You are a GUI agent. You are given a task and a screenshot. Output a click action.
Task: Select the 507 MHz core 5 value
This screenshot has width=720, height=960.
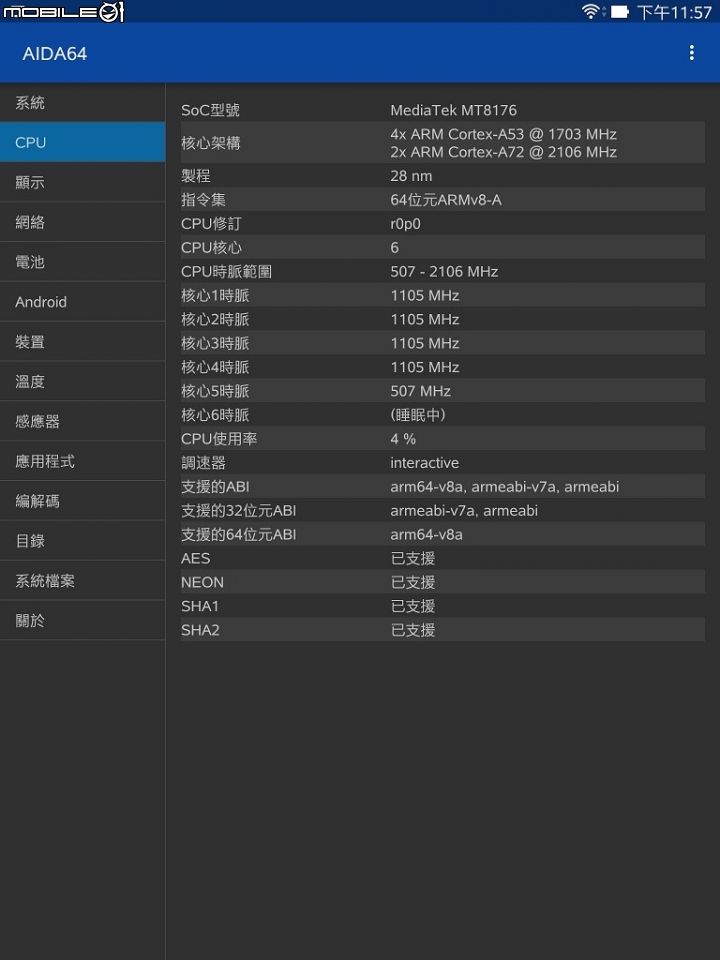click(x=421, y=391)
